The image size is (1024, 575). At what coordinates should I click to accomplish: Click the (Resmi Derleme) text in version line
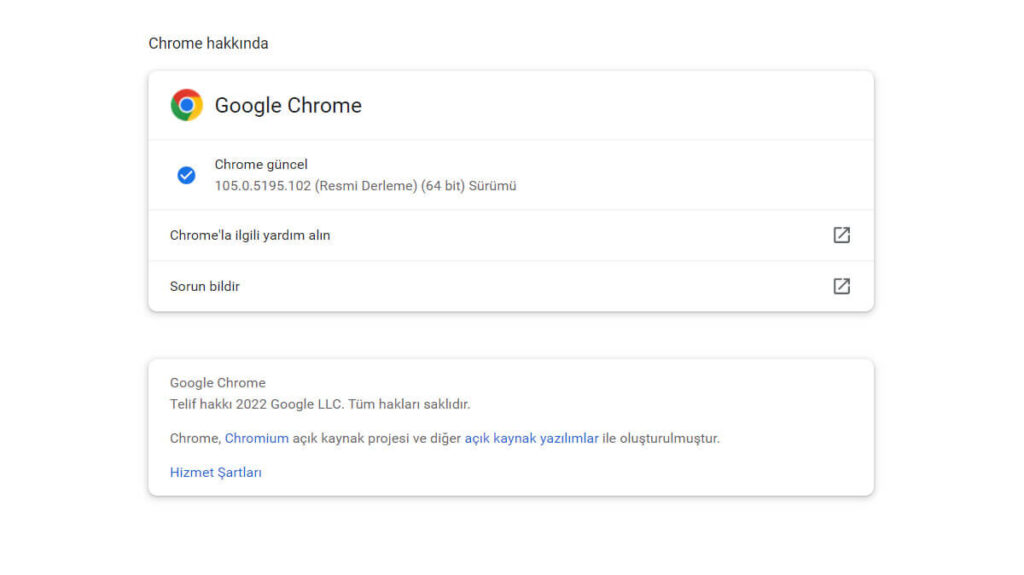[x=366, y=186]
